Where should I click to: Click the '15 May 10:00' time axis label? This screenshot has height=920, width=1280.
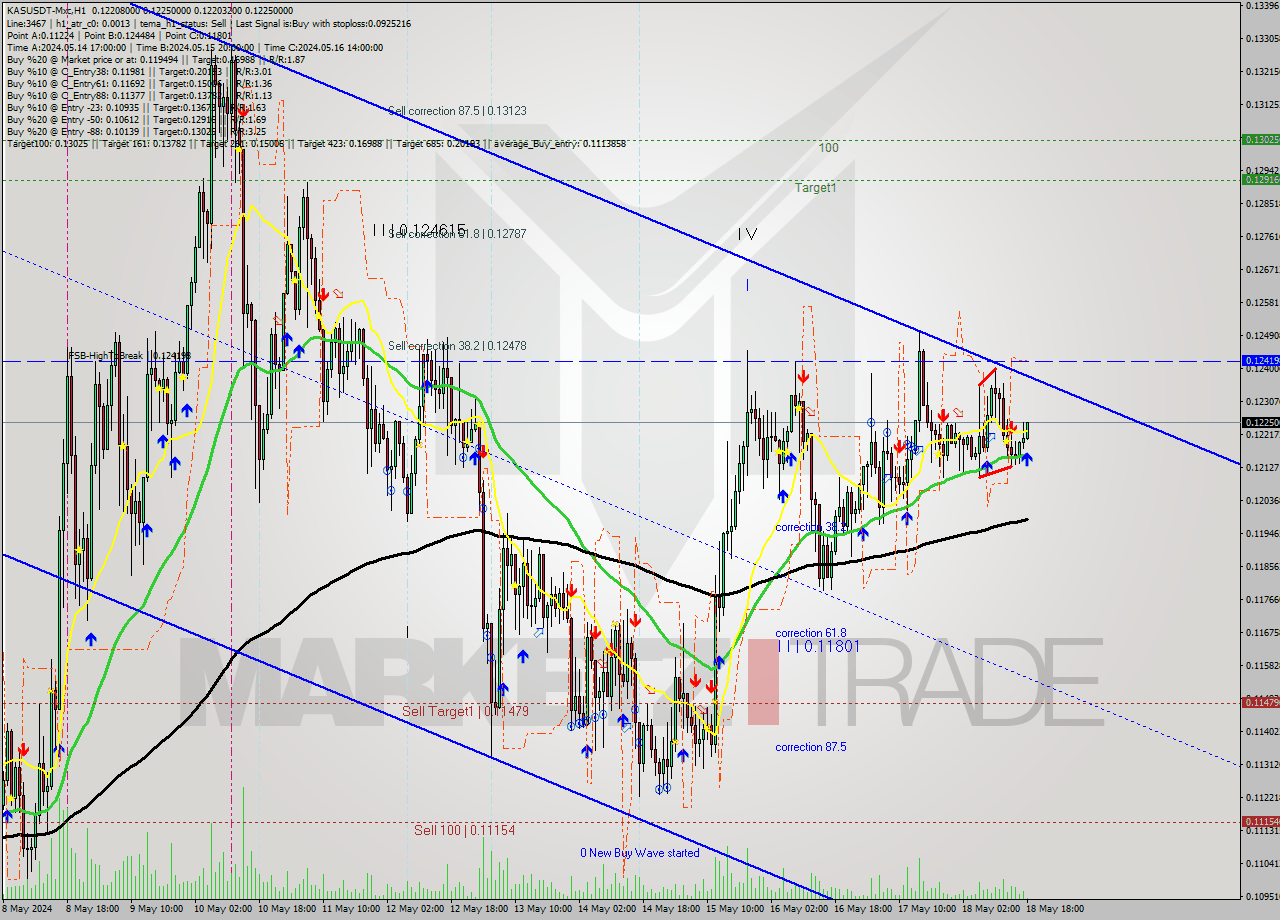click(735, 909)
